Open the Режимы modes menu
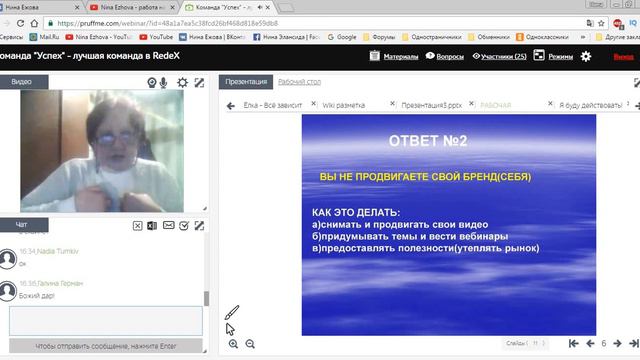This screenshot has height=360, width=640. [x=560, y=57]
